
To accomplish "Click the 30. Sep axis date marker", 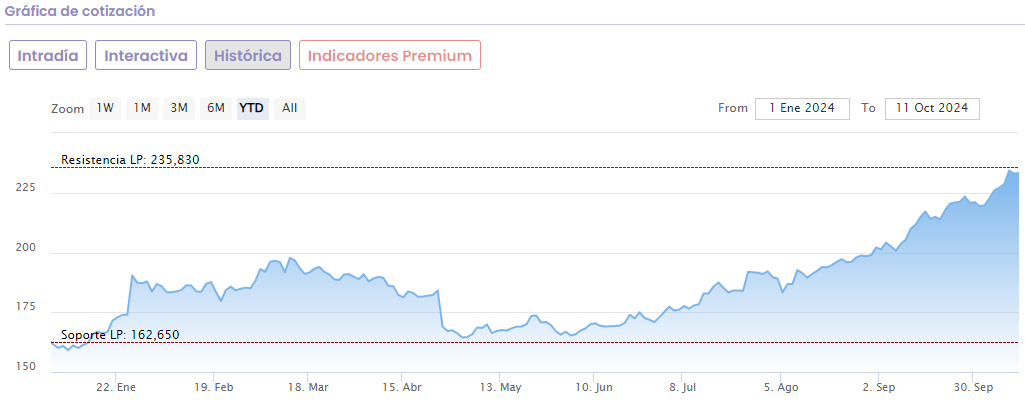I will click(x=971, y=386).
